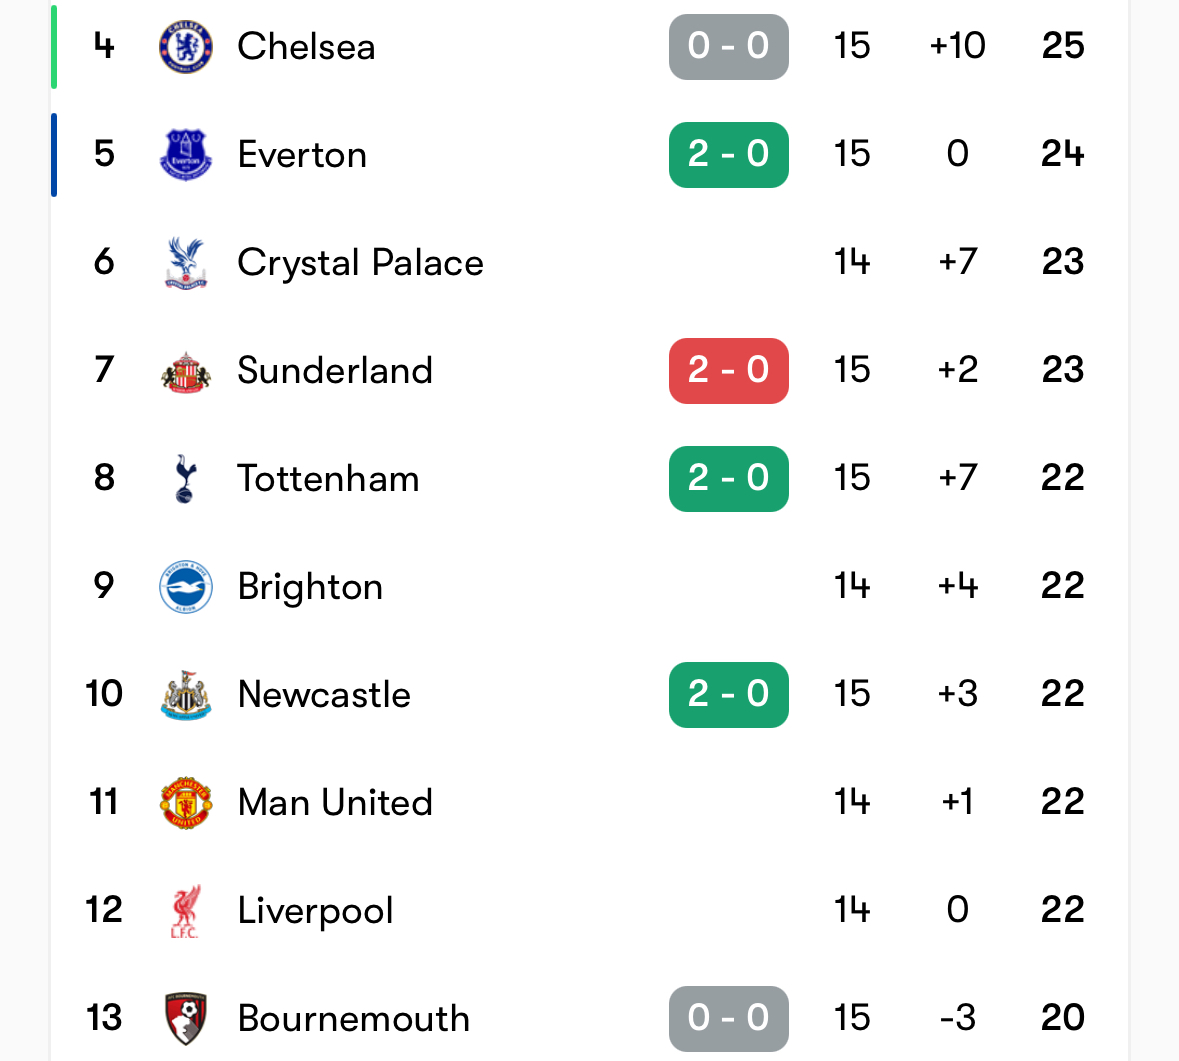Select Tottenham's green 2 - 0 score badge
The image size is (1179, 1061).
click(728, 478)
